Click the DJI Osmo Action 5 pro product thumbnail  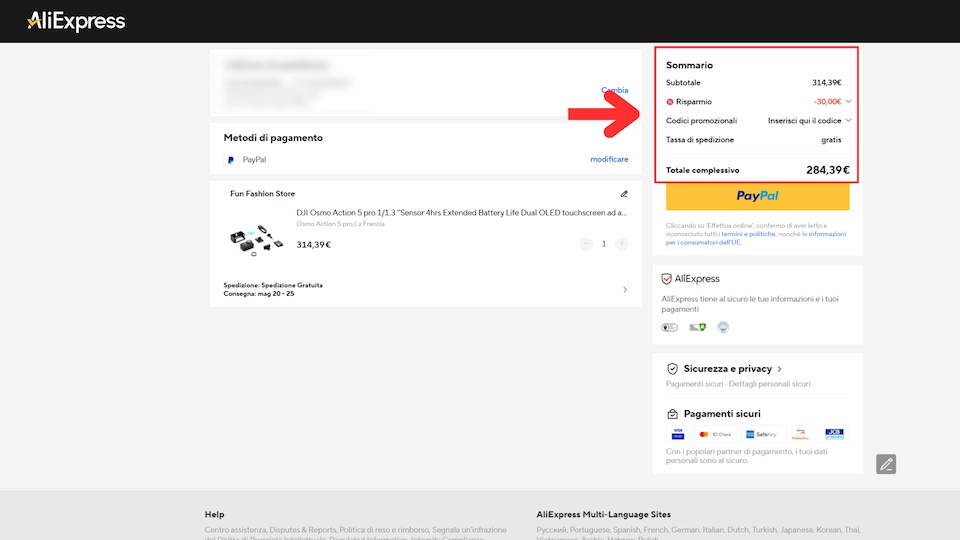coord(257,239)
